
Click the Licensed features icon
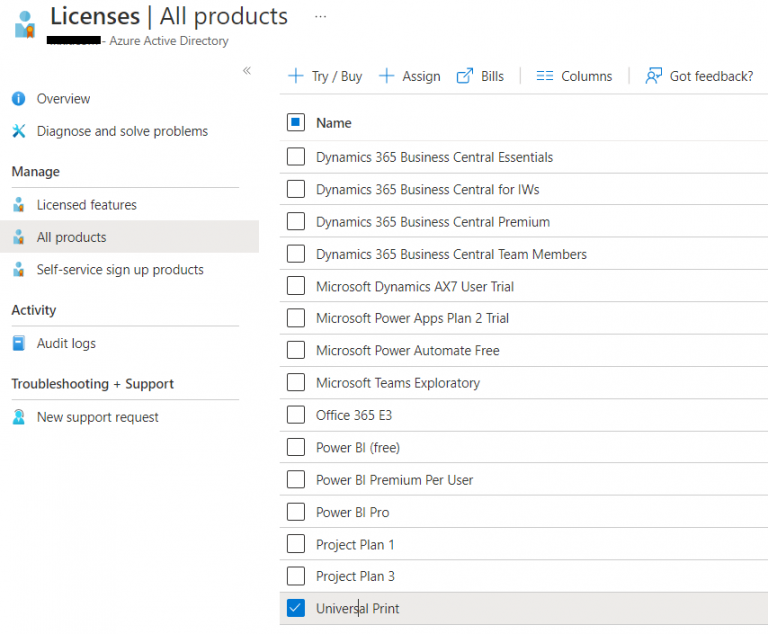point(18,205)
